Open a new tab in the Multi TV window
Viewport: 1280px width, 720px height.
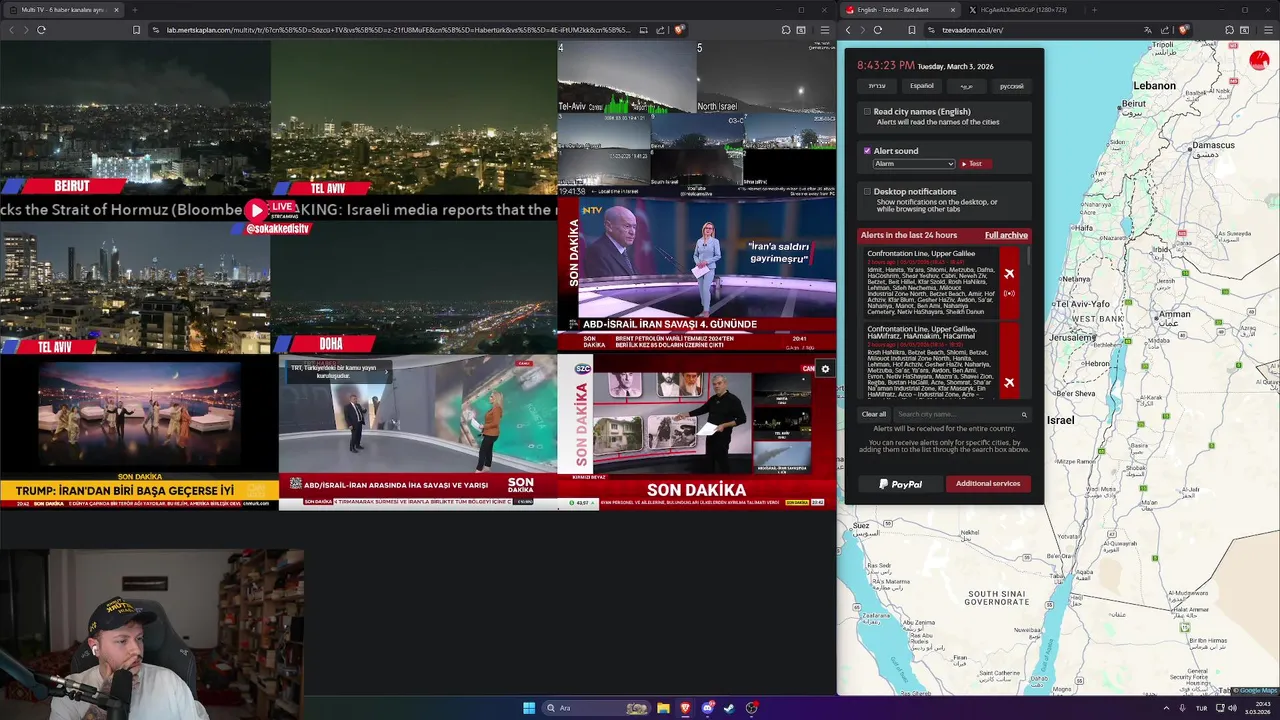click(134, 10)
